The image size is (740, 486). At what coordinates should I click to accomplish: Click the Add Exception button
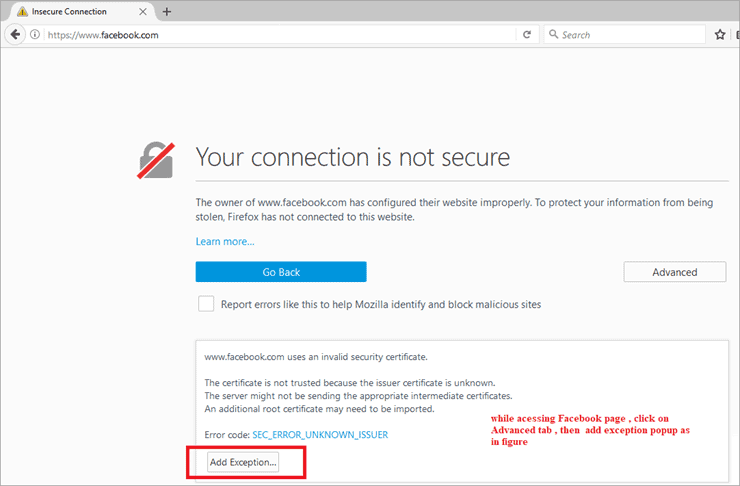[243, 462]
